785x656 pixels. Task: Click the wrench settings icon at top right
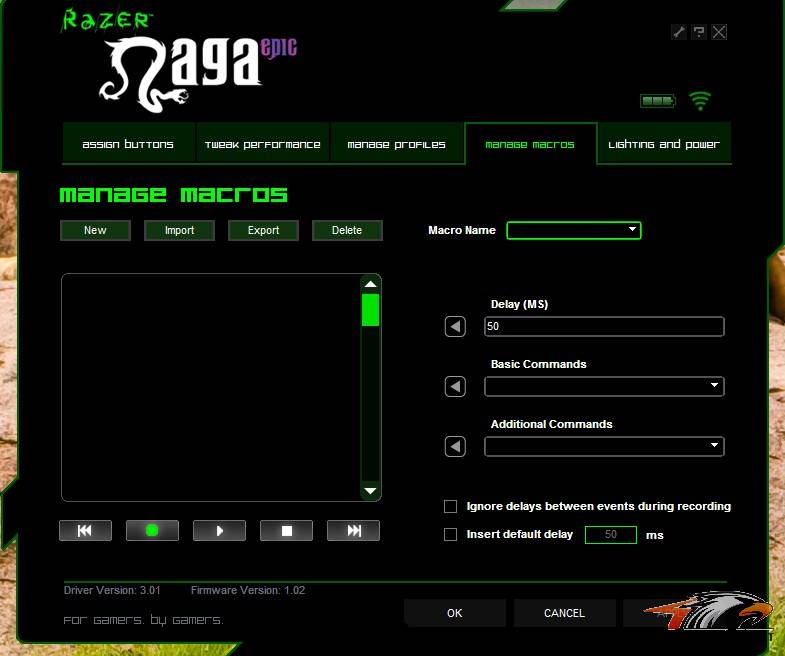coord(678,33)
